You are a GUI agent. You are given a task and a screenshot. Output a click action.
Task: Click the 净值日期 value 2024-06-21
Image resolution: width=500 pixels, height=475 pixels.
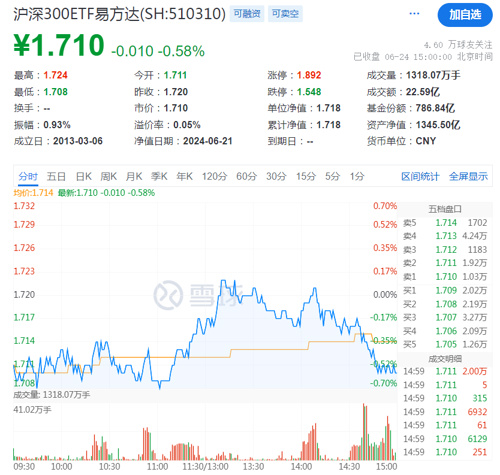click(207, 141)
